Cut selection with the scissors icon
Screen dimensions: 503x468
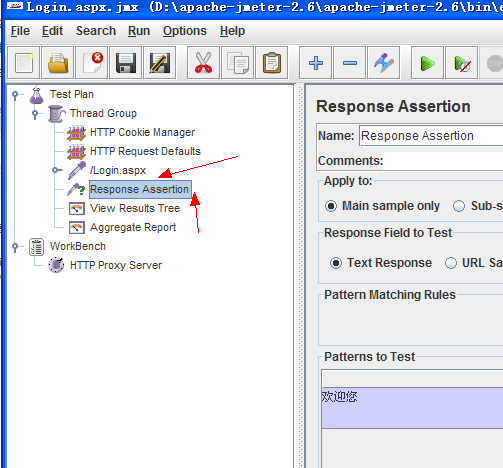(x=203, y=63)
